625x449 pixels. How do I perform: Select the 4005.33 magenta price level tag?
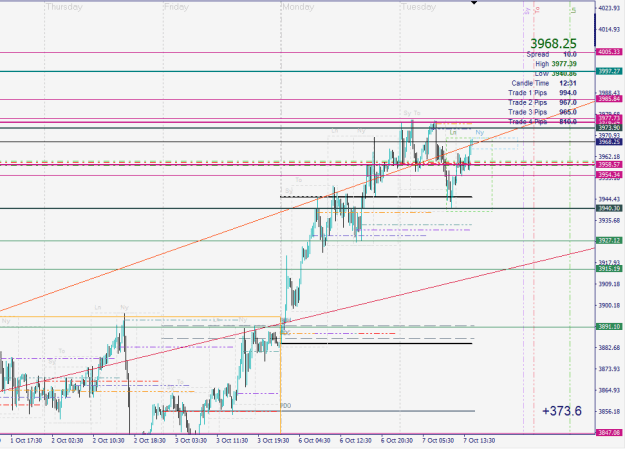(x=609, y=52)
